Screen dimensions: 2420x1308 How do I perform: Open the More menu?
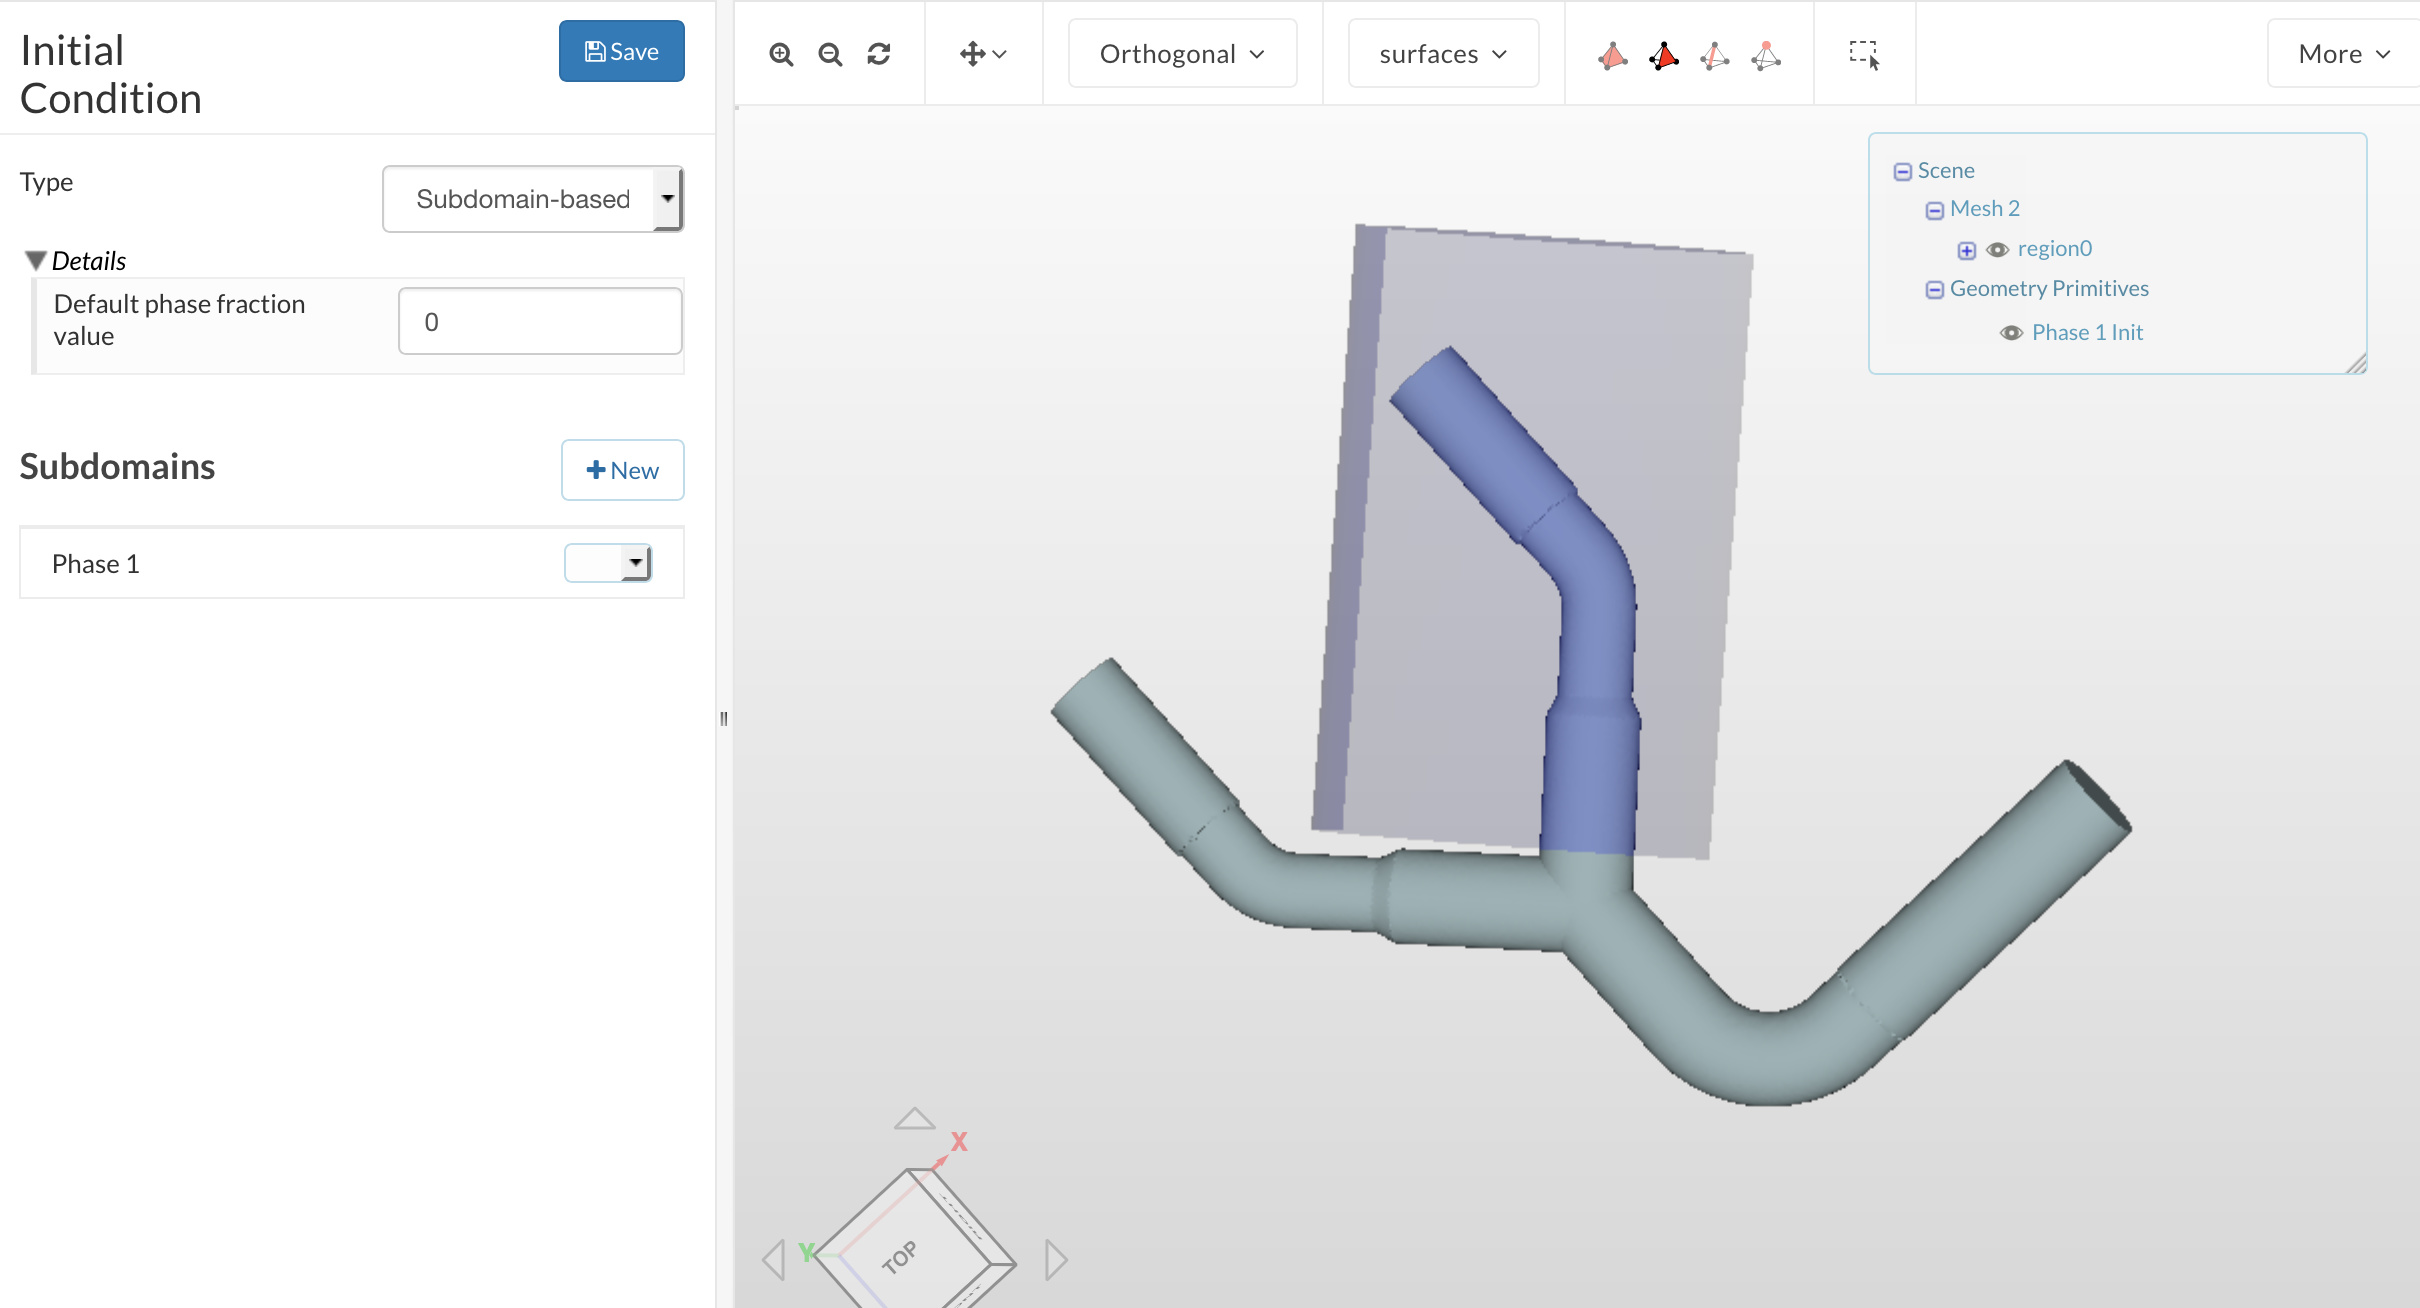(2343, 54)
